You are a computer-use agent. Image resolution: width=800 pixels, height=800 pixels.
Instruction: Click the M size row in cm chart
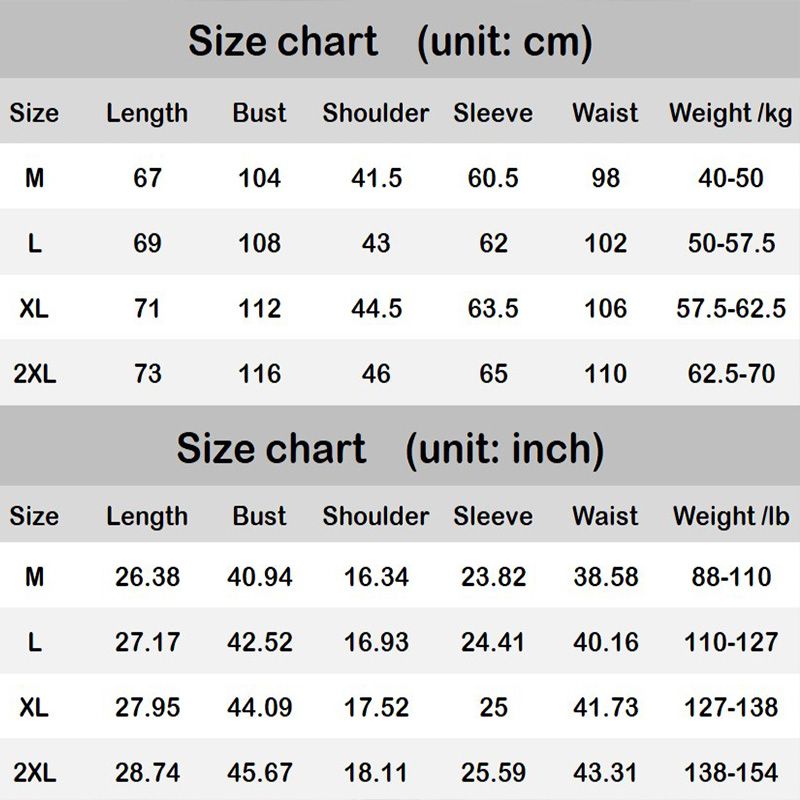[400, 177]
